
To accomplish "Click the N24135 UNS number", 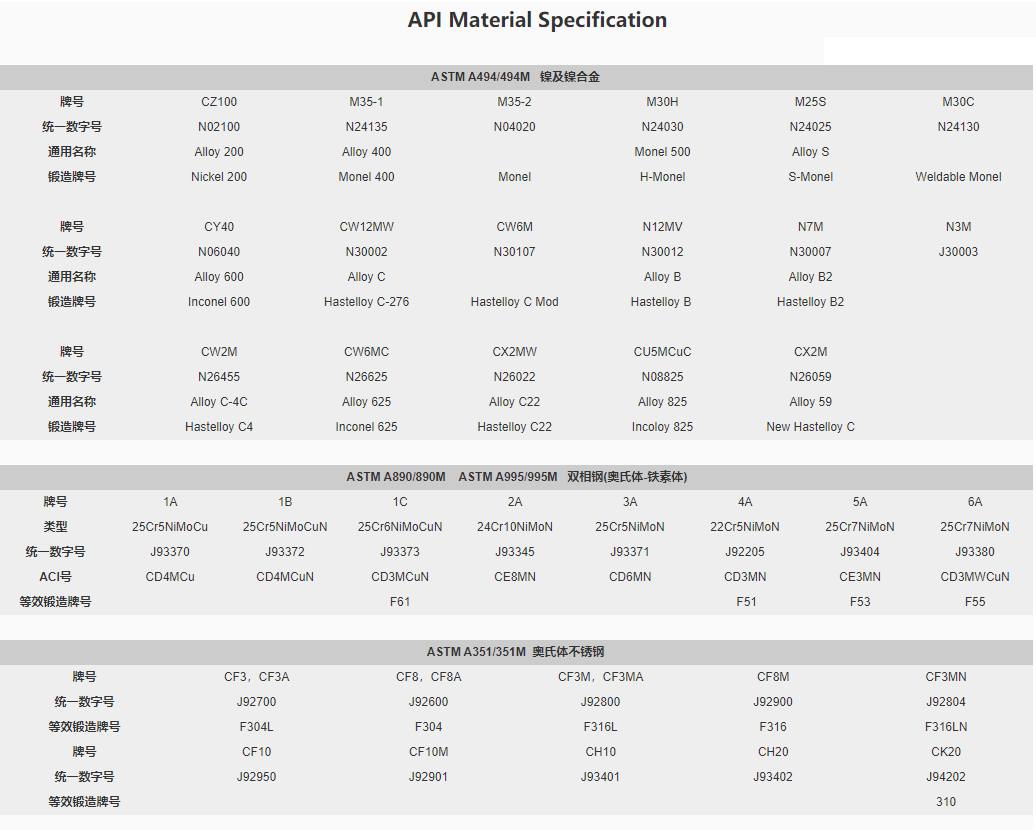I will point(366,127).
